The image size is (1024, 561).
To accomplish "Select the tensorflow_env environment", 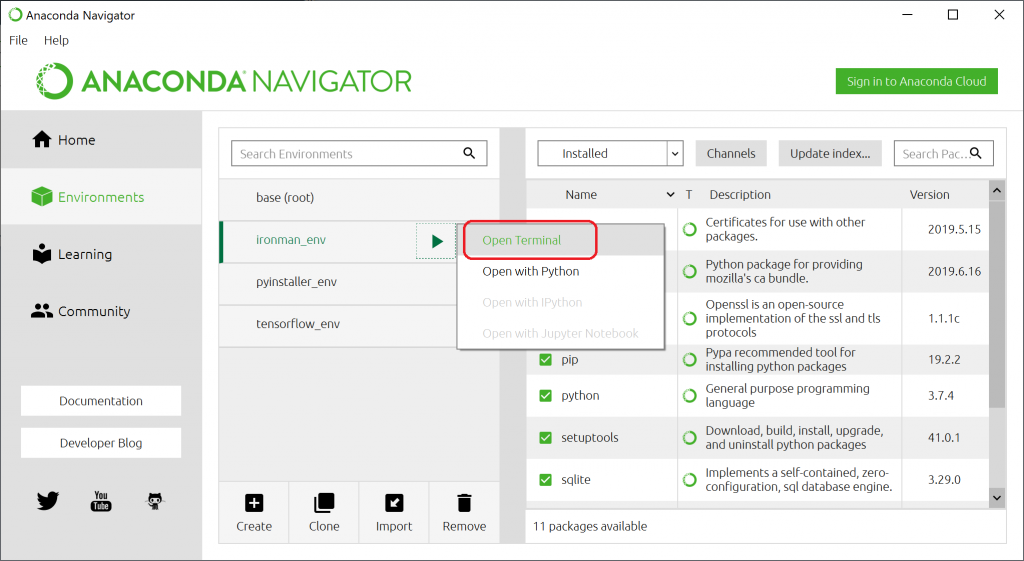I will click(x=338, y=324).
